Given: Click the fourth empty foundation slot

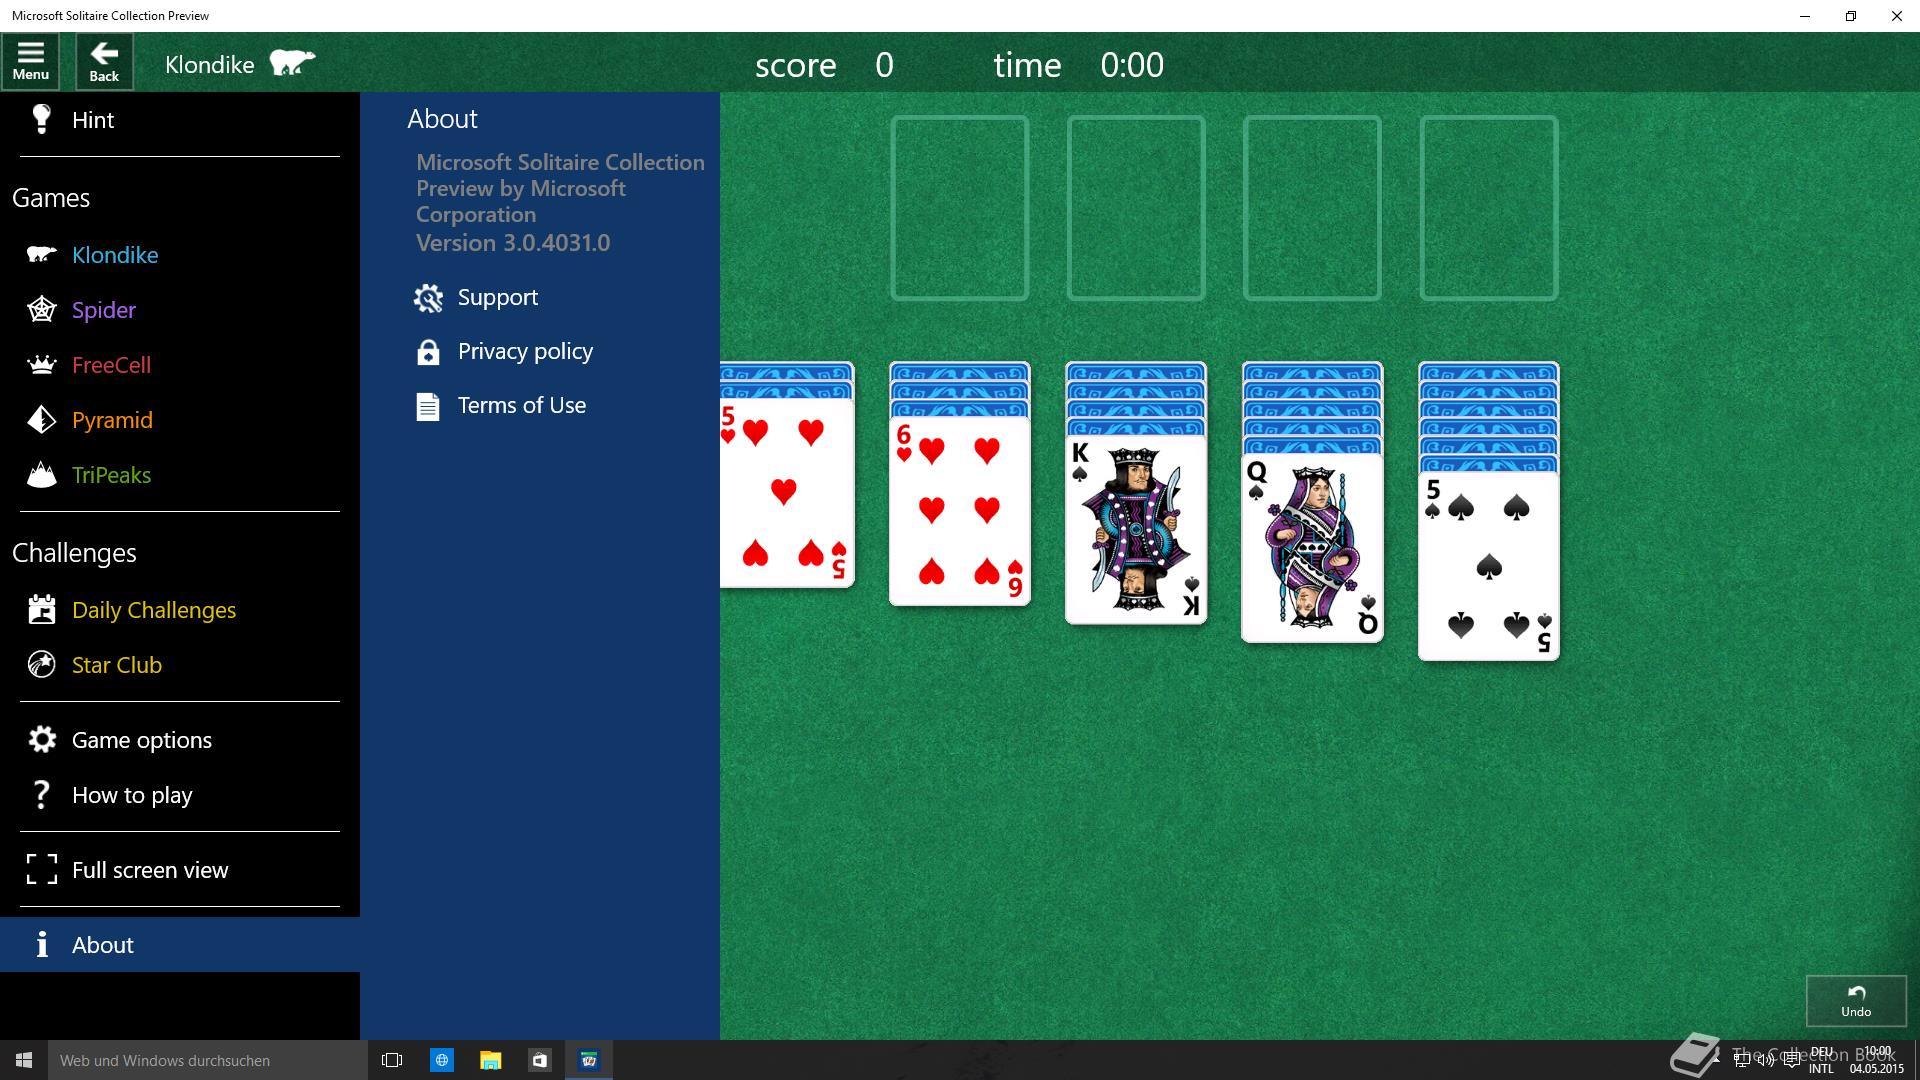Looking at the screenshot, I should pos(1489,208).
